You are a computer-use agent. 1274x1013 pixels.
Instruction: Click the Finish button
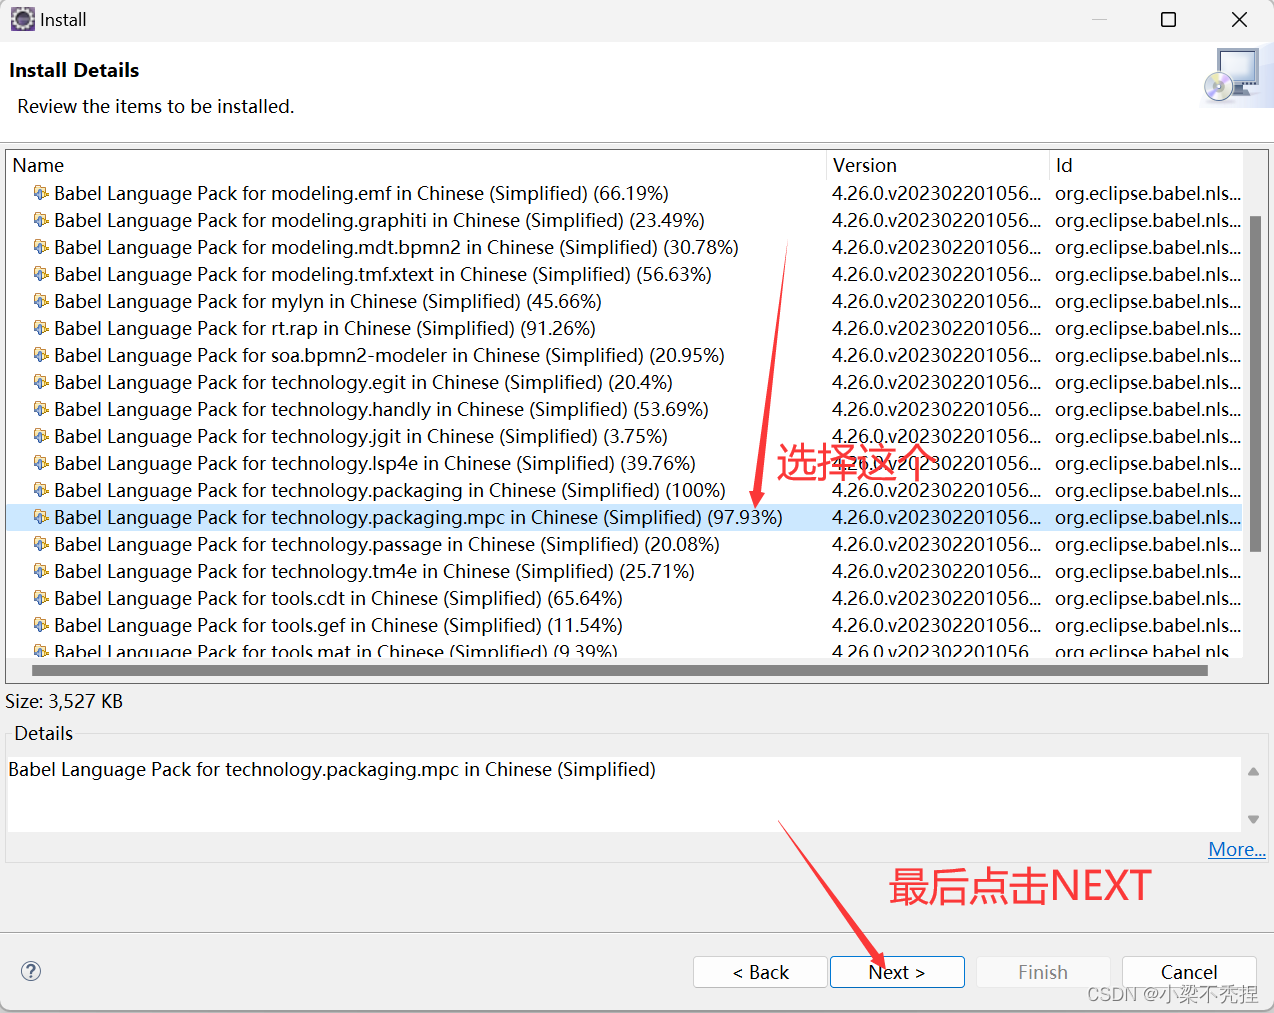1043,972
